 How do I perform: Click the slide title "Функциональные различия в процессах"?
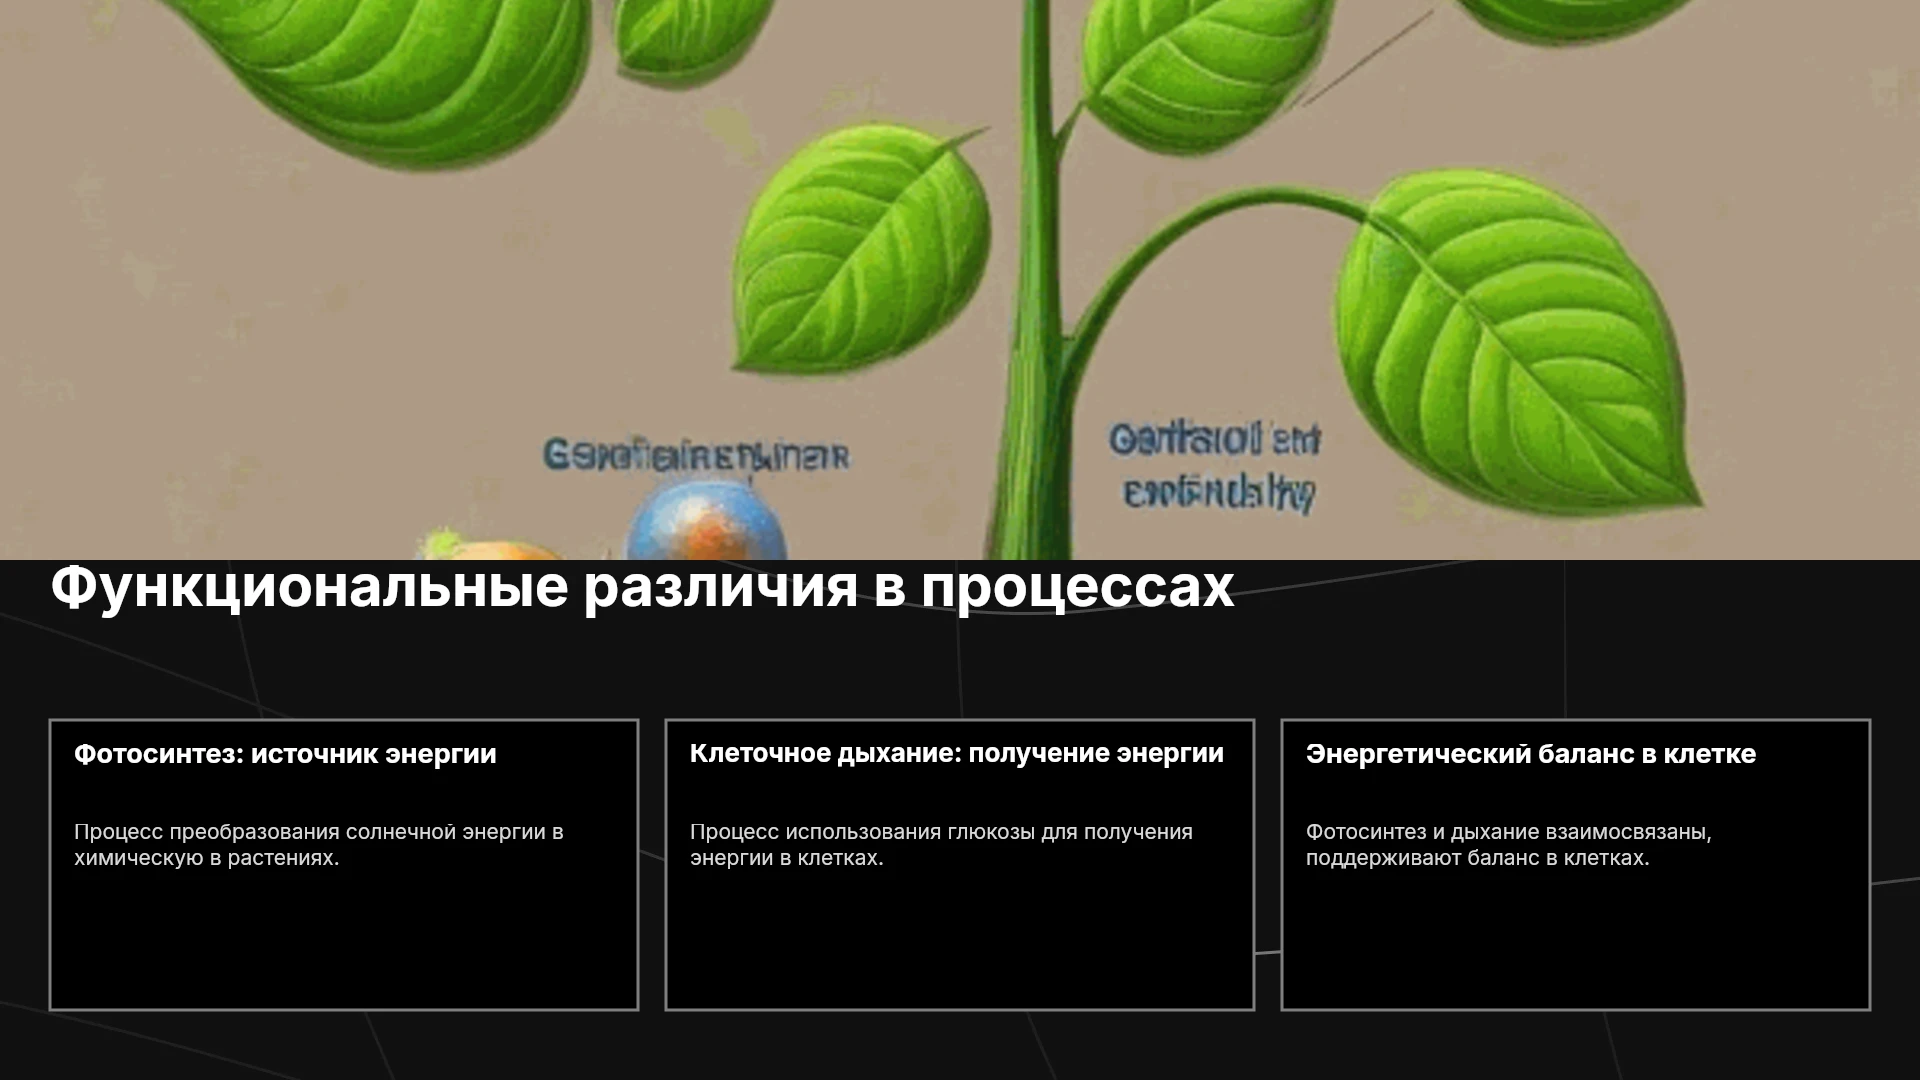tap(642, 588)
